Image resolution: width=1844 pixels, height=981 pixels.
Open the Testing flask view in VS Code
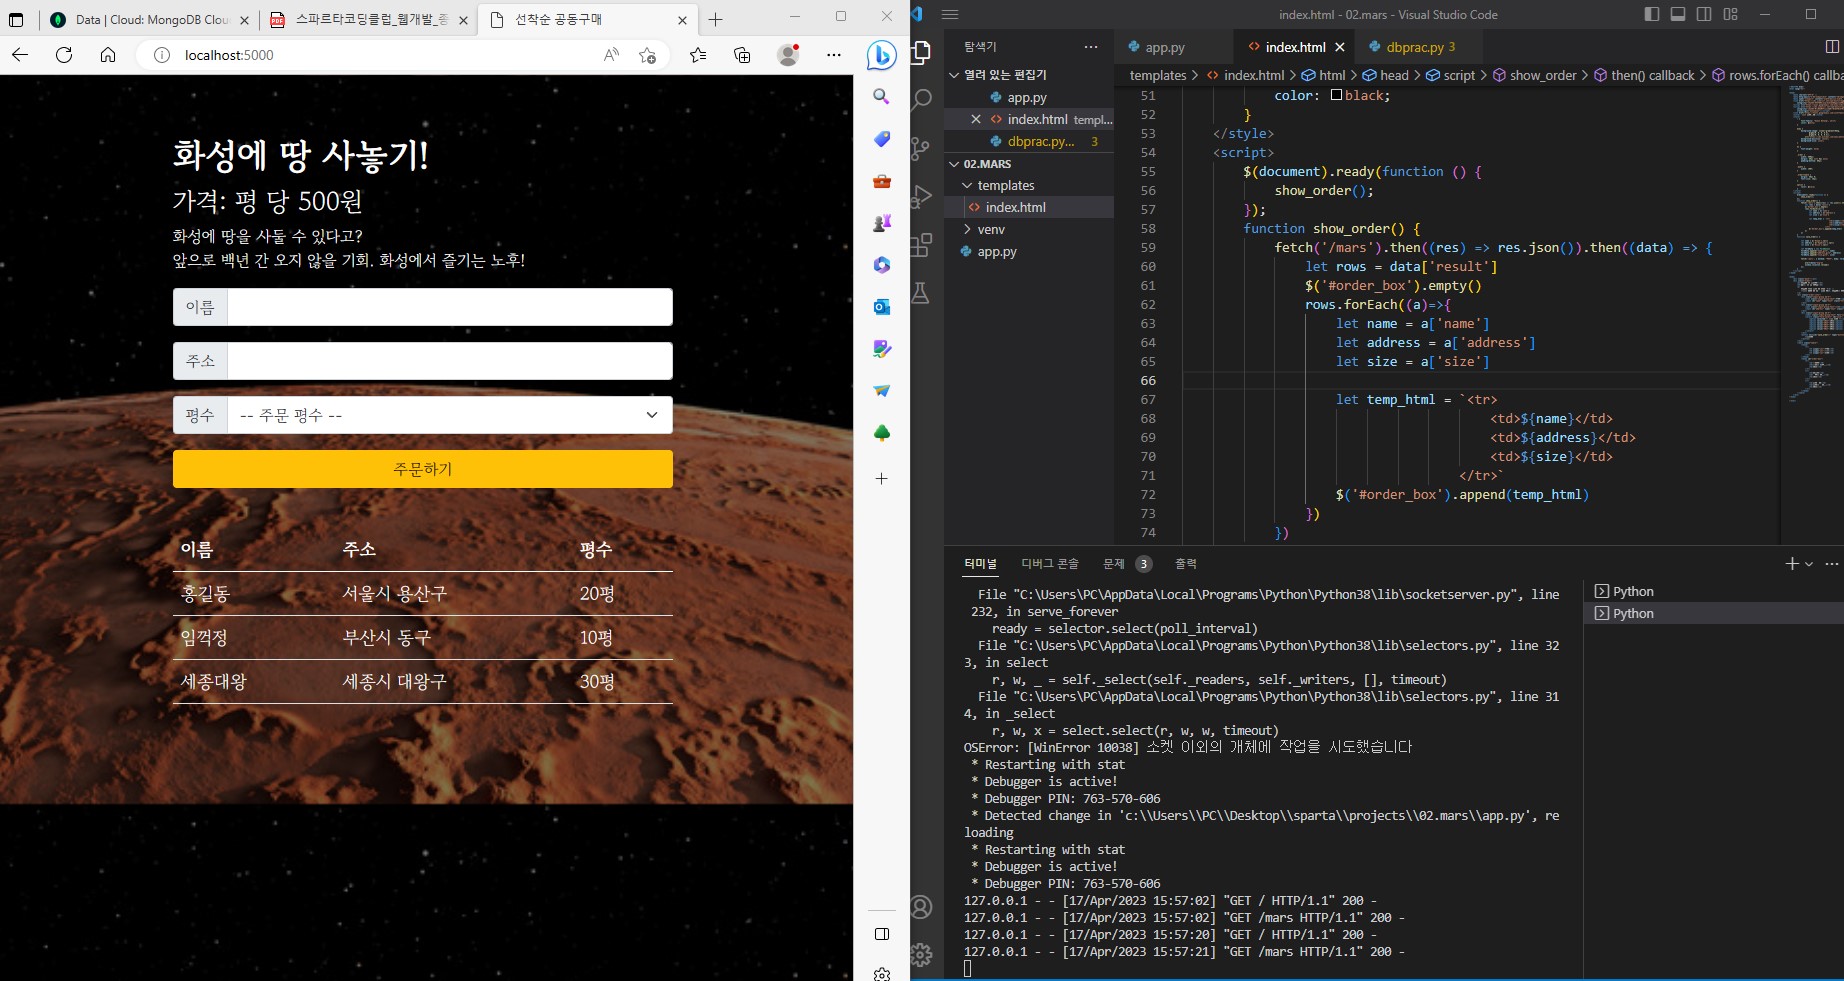pyautogui.click(x=921, y=292)
